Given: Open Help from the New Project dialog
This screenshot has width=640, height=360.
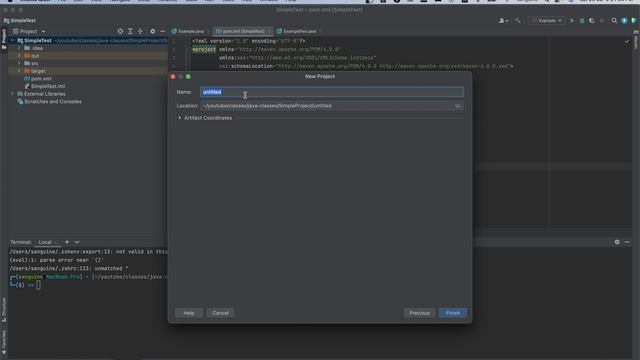Looking at the screenshot, I should pyautogui.click(x=189, y=313).
